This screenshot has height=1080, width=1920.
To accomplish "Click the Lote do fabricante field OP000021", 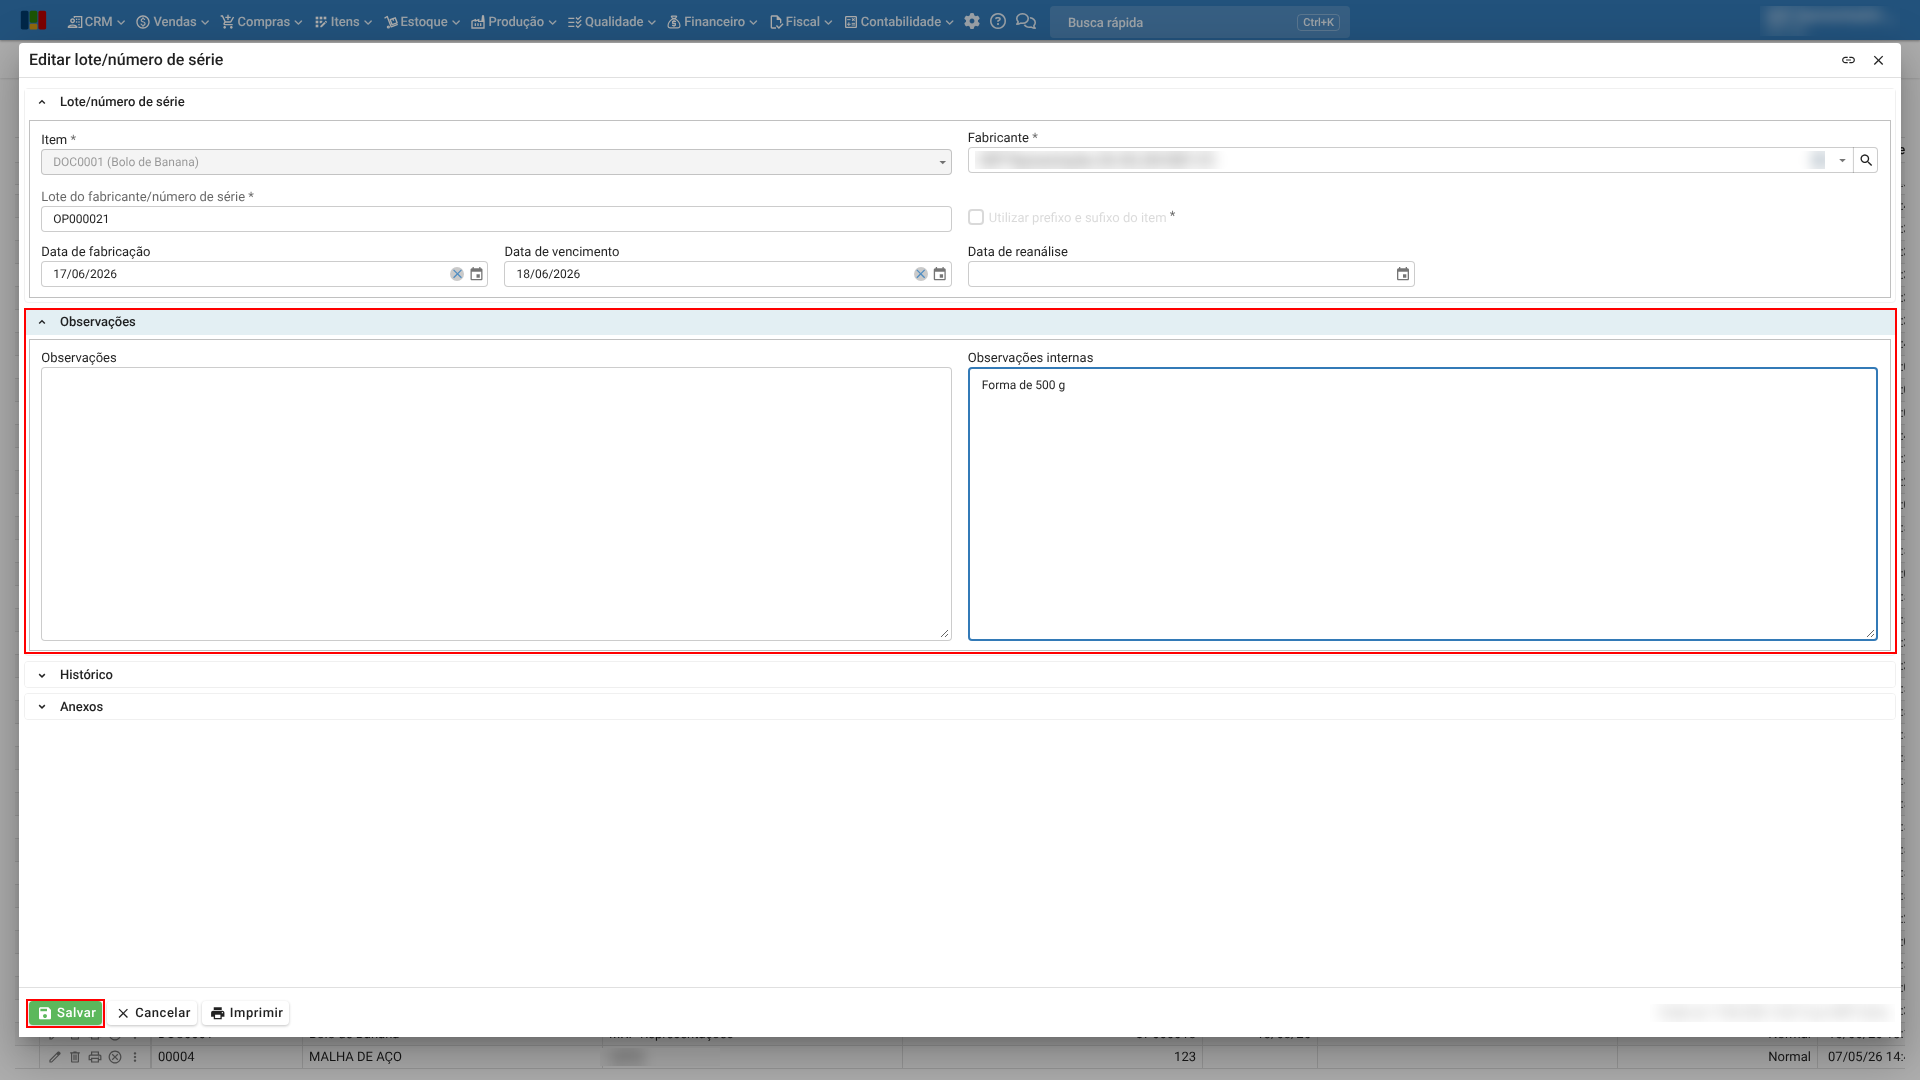I will click(496, 219).
